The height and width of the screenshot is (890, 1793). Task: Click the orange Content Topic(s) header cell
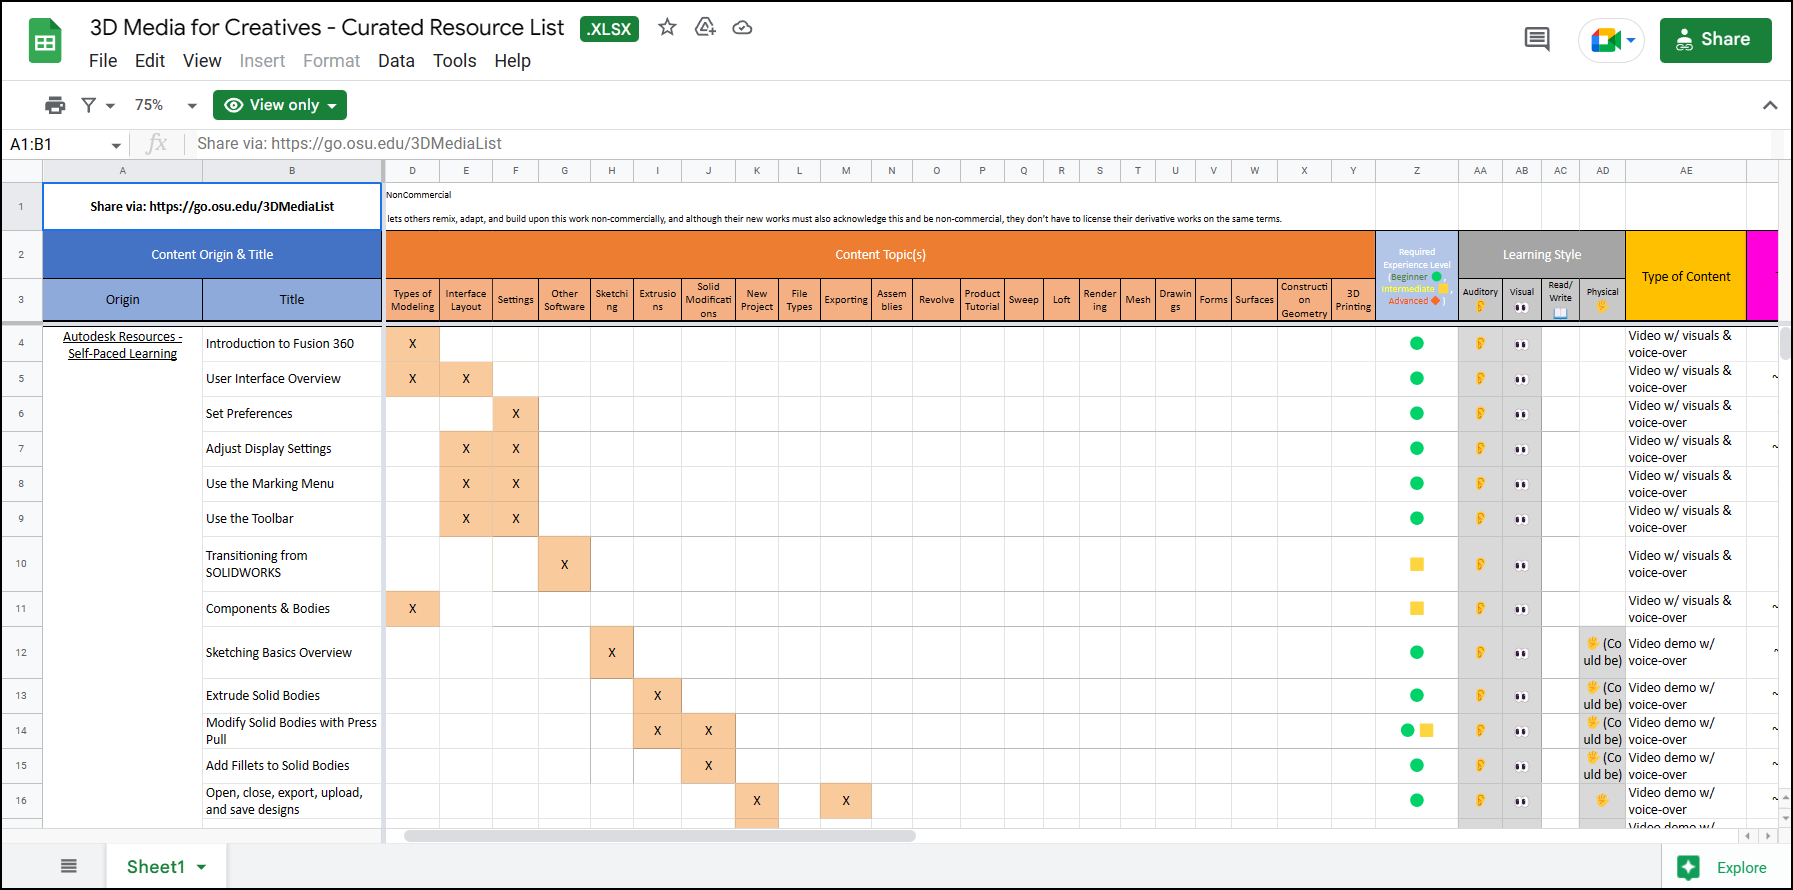coord(880,255)
